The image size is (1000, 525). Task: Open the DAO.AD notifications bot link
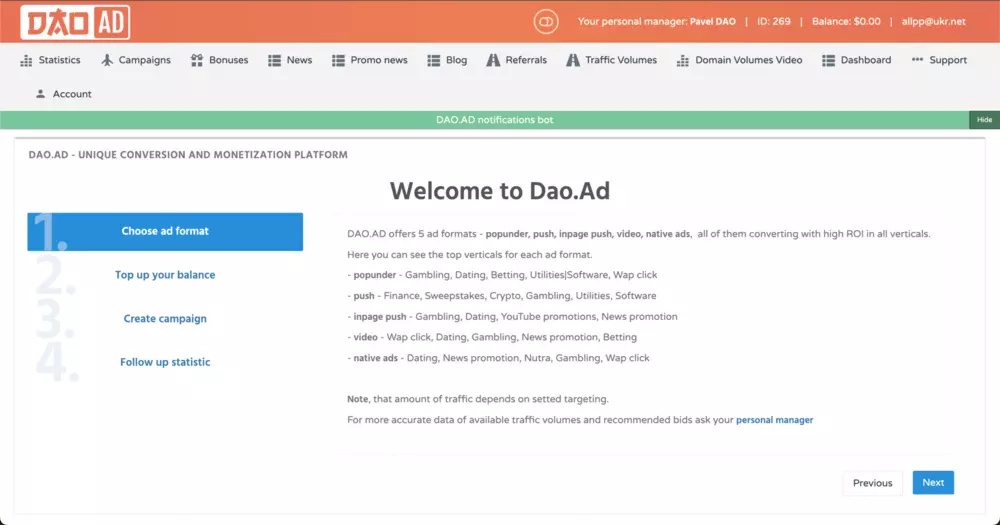(495, 120)
